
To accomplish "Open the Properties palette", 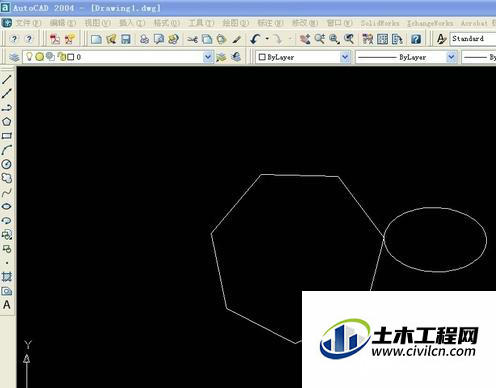I will [368, 39].
